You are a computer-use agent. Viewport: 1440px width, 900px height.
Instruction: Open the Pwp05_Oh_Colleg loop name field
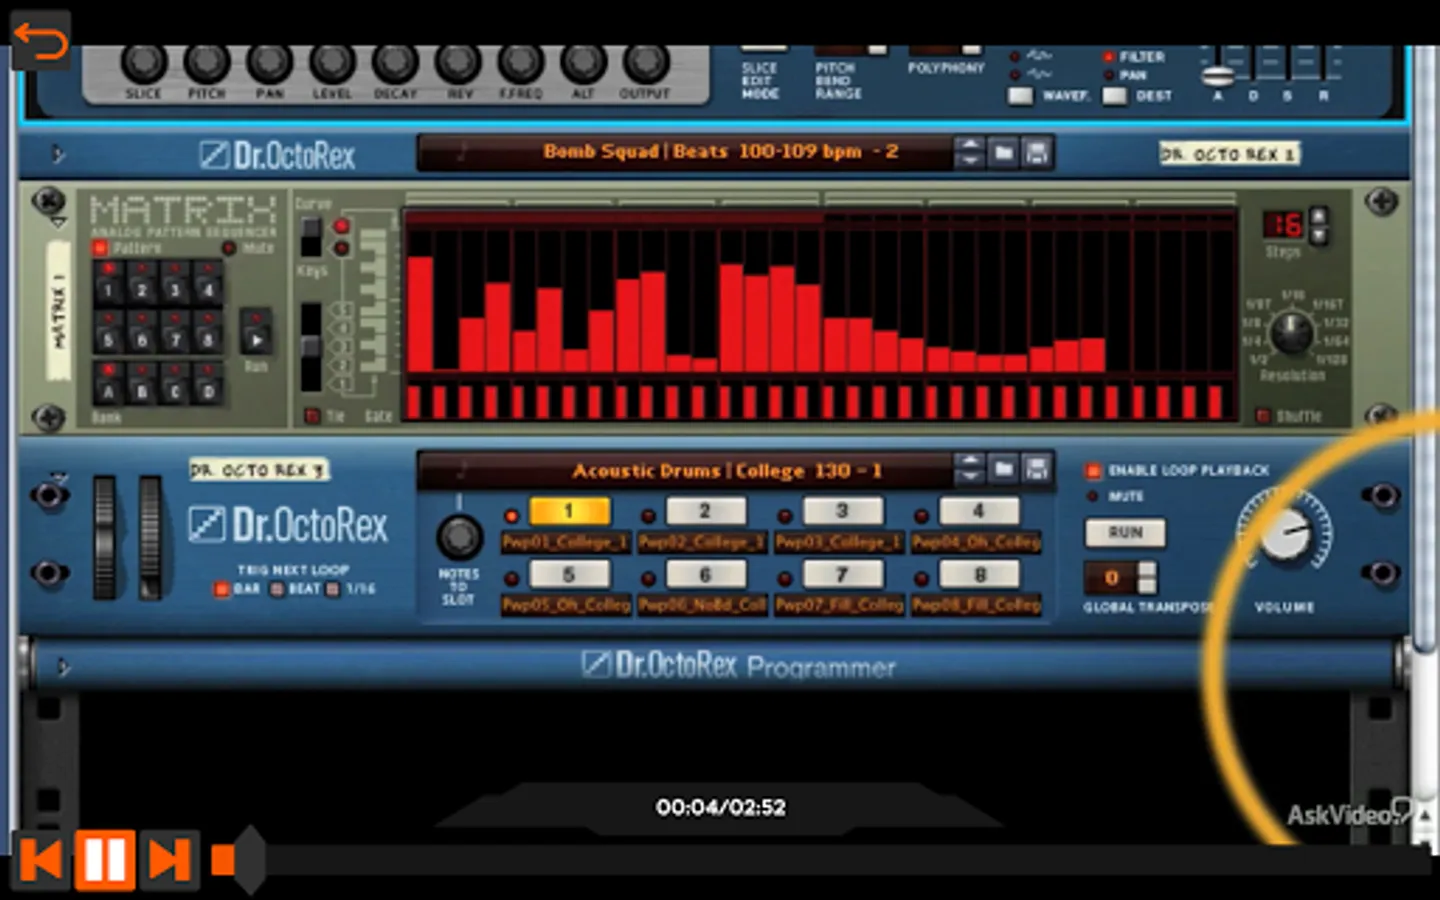pos(566,605)
